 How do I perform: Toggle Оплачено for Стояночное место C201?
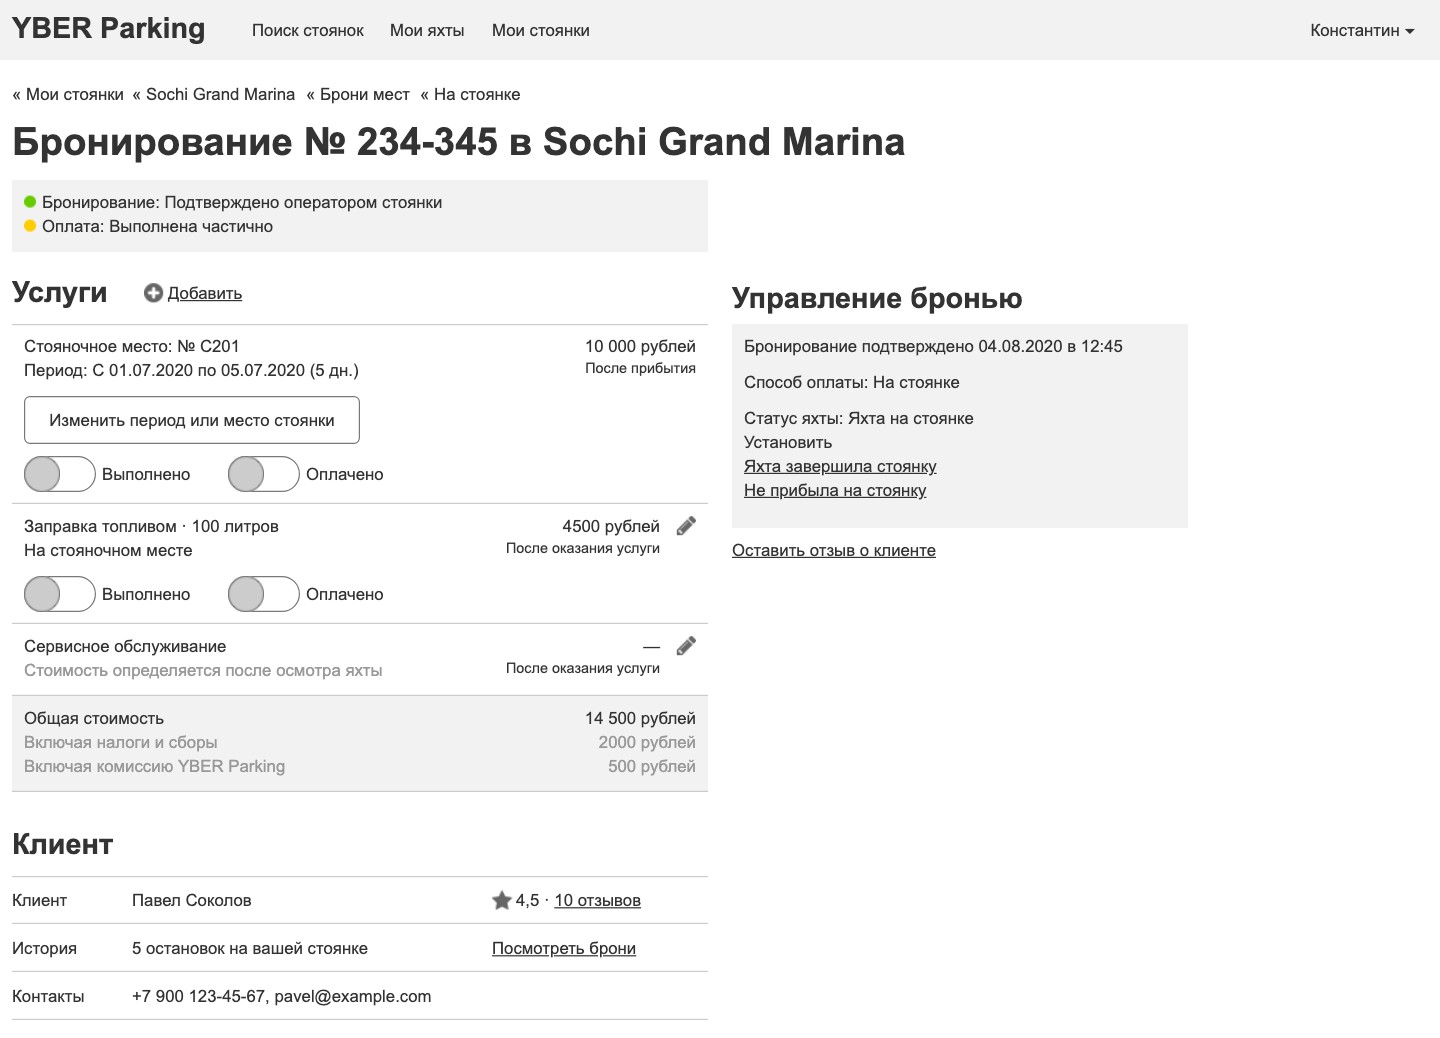click(264, 474)
